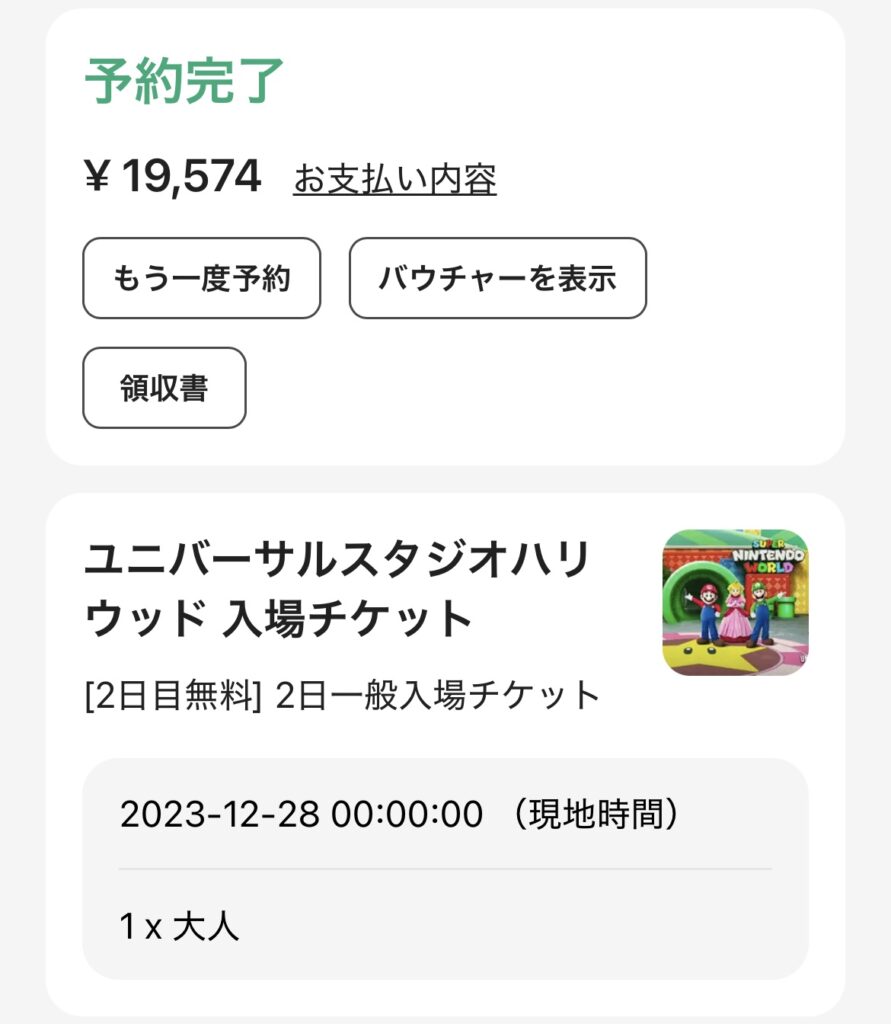Viewport: 891px width, 1024px height.
Task: Click the (現地時間) local time label
Action: point(596,814)
